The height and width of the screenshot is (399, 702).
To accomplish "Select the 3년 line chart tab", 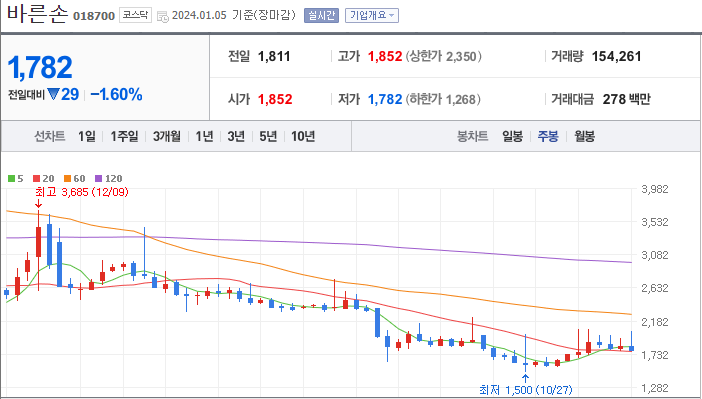I will tap(236, 136).
